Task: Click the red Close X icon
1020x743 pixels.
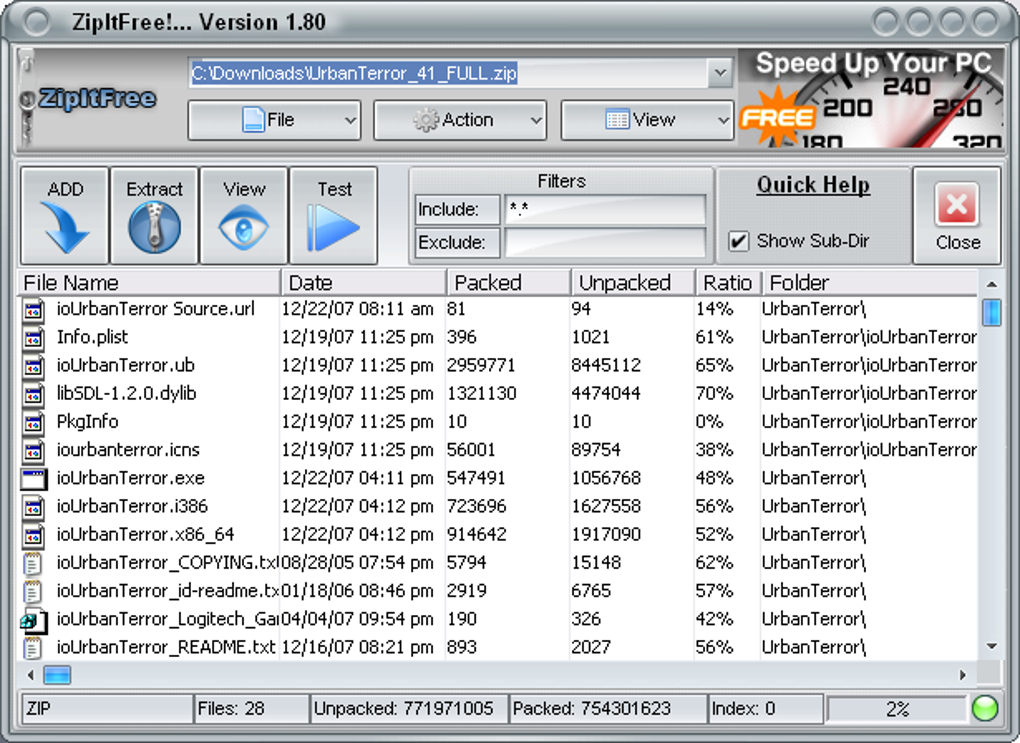Action: pyautogui.click(x=956, y=205)
